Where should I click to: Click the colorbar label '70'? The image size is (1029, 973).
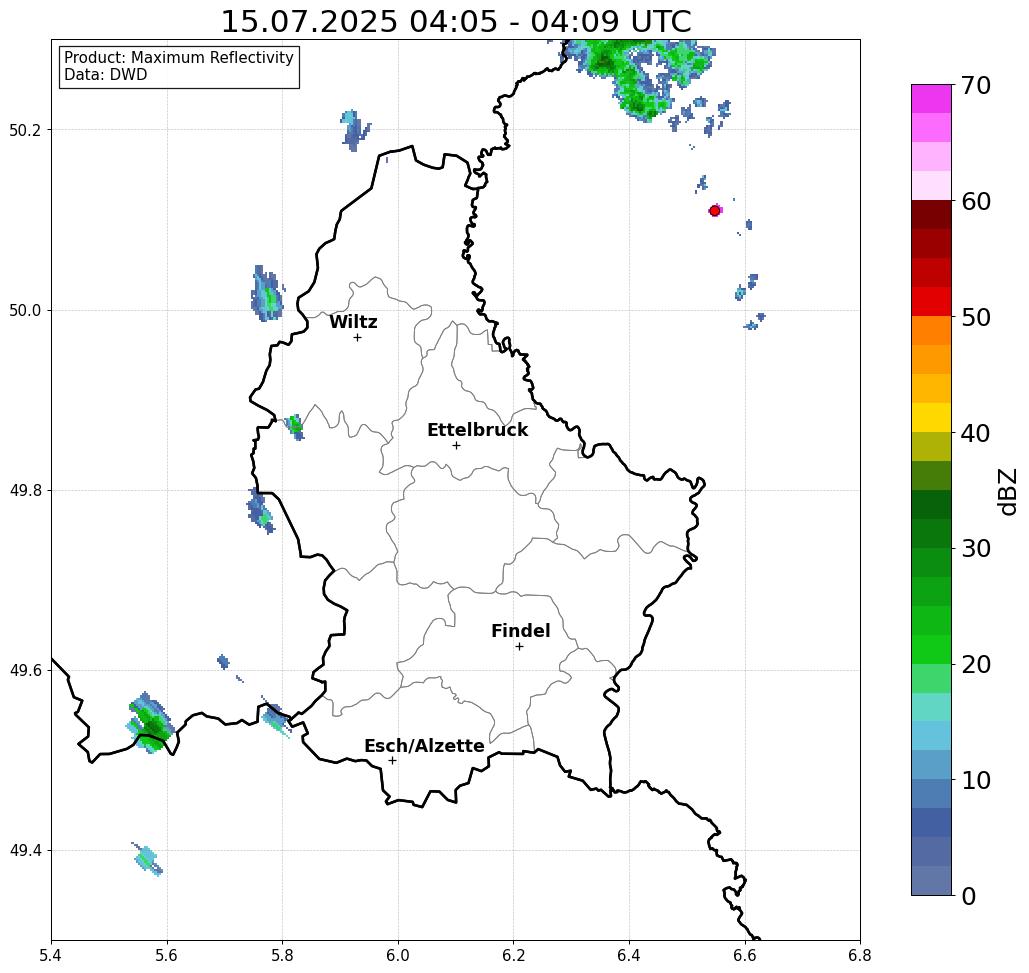pos(976,85)
